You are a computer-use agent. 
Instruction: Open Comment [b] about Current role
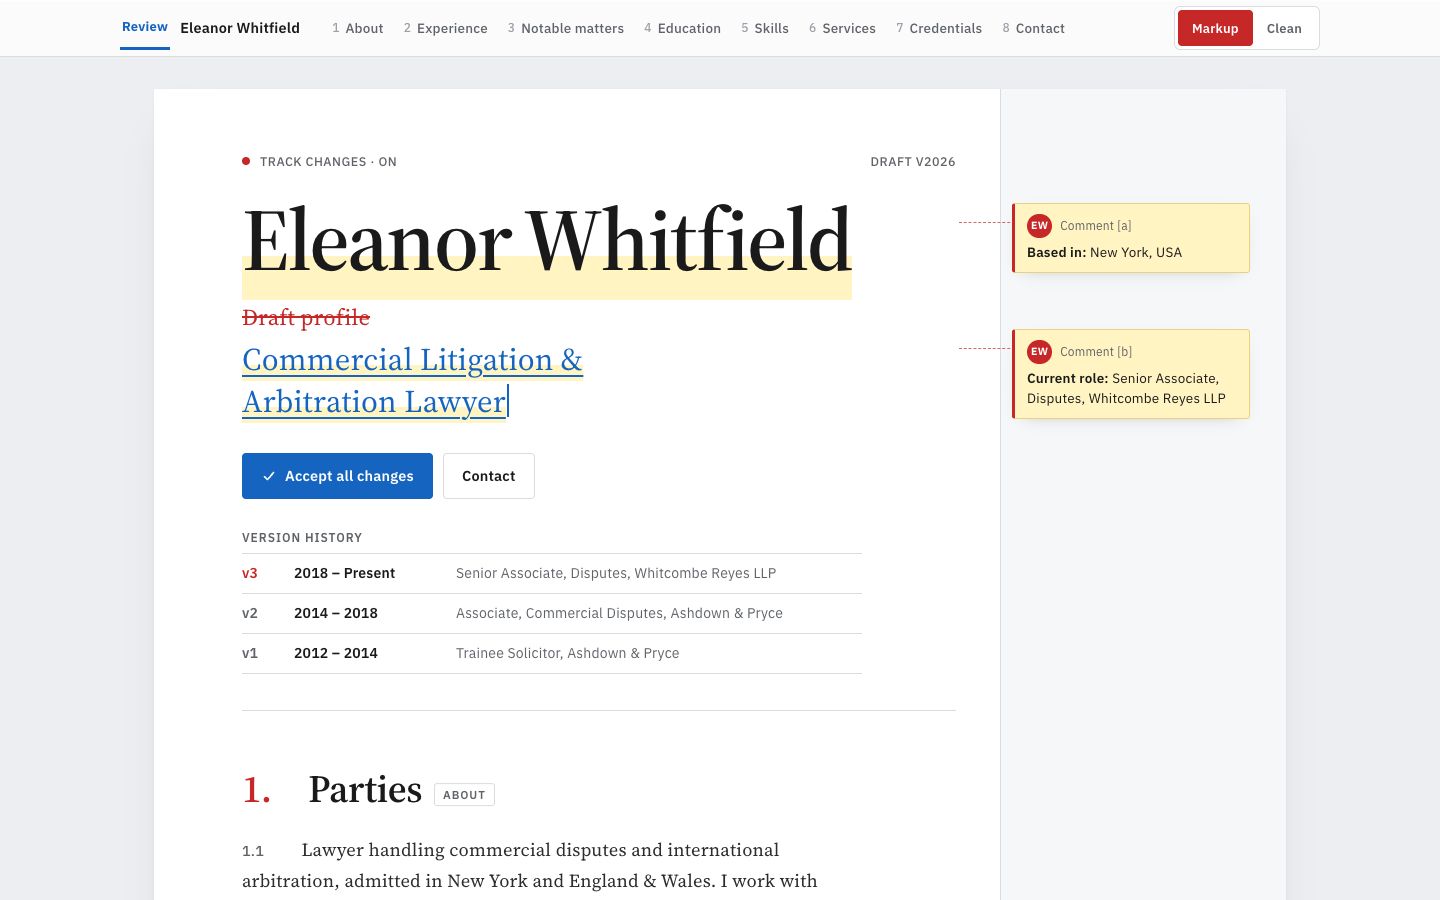(1131, 374)
